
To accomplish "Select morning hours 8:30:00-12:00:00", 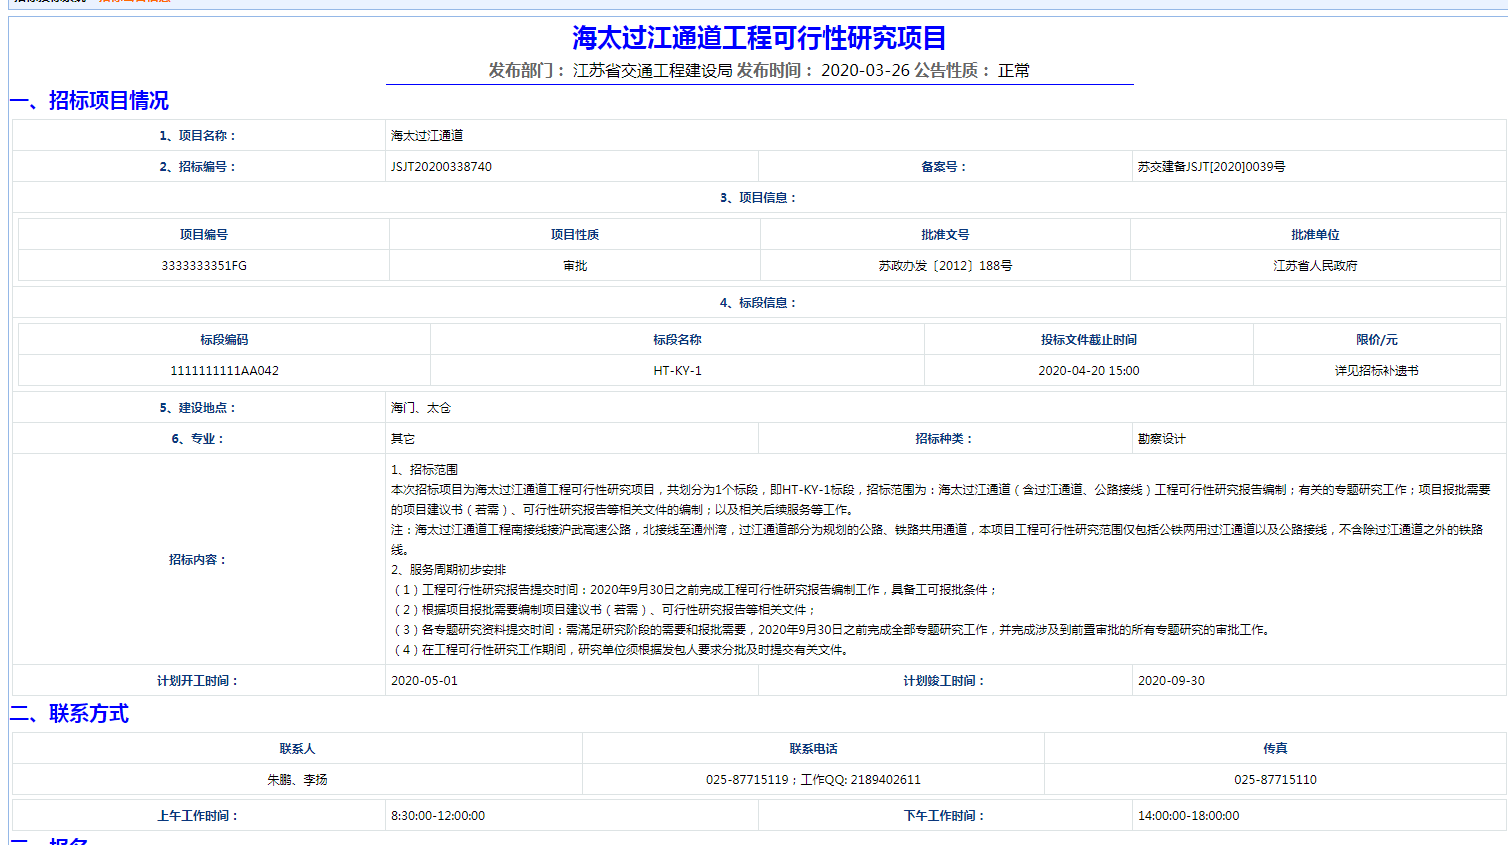I will (x=438, y=816).
